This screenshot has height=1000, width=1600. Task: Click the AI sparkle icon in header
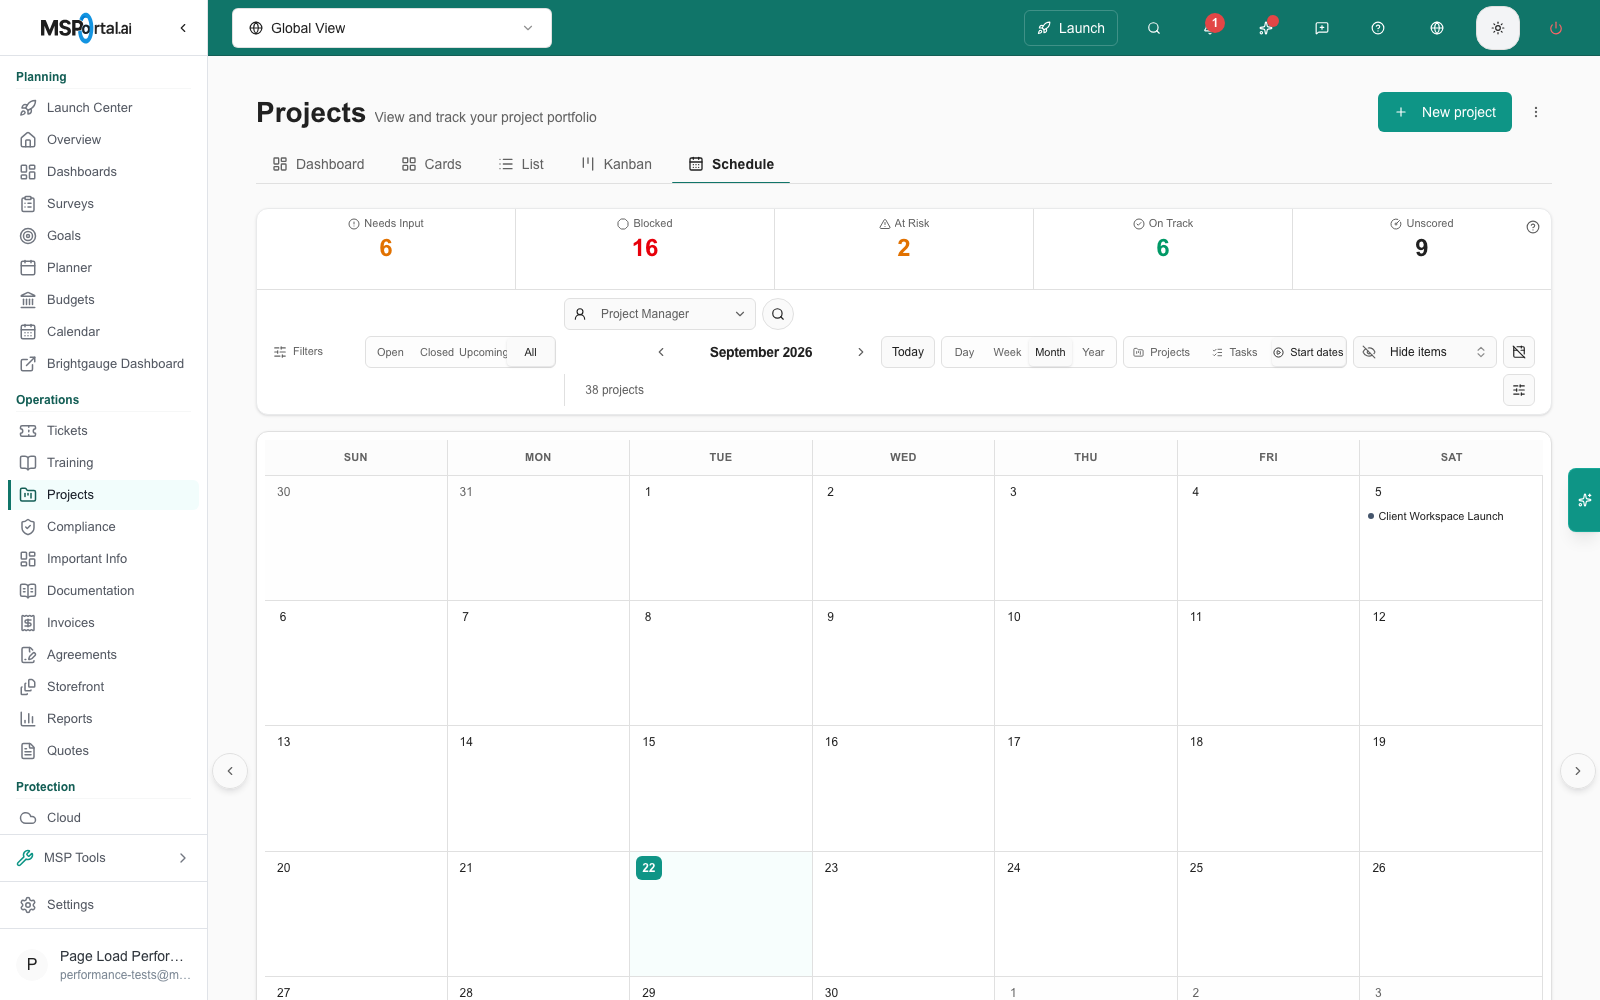1266,28
